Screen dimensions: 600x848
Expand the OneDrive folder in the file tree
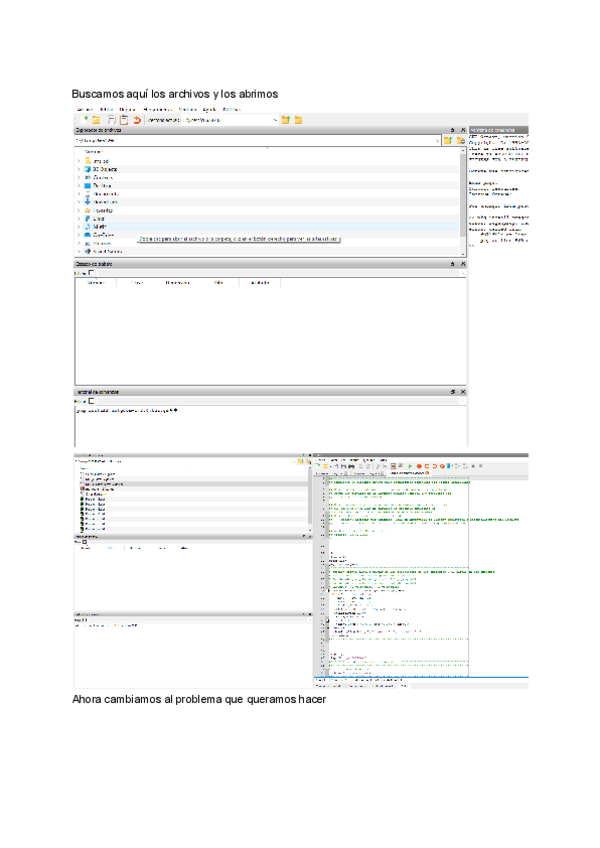pyautogui.click(x=78, y=234)
